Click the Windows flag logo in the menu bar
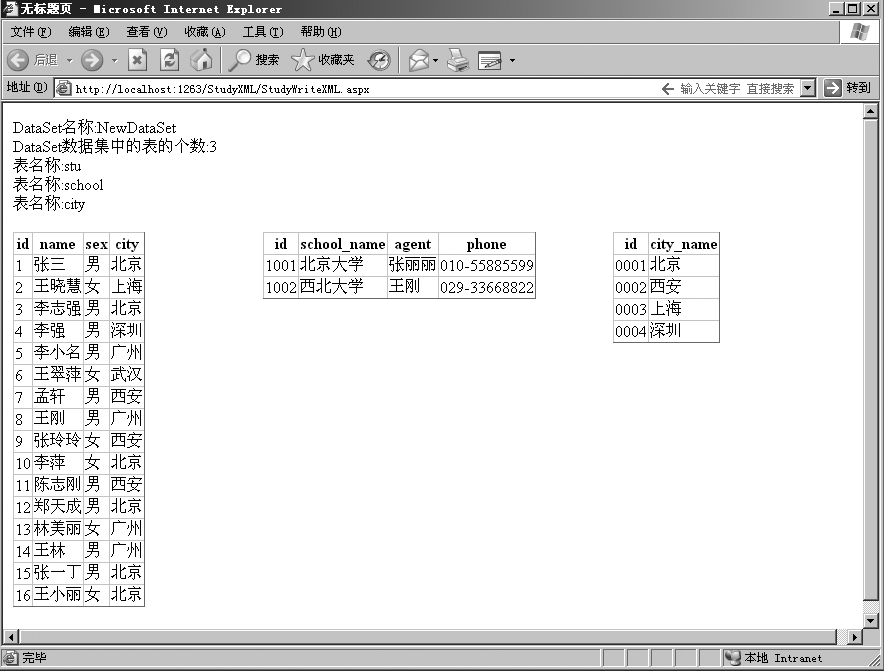The width and height of the screenshot is (889, 672). (x=860, y=32)
